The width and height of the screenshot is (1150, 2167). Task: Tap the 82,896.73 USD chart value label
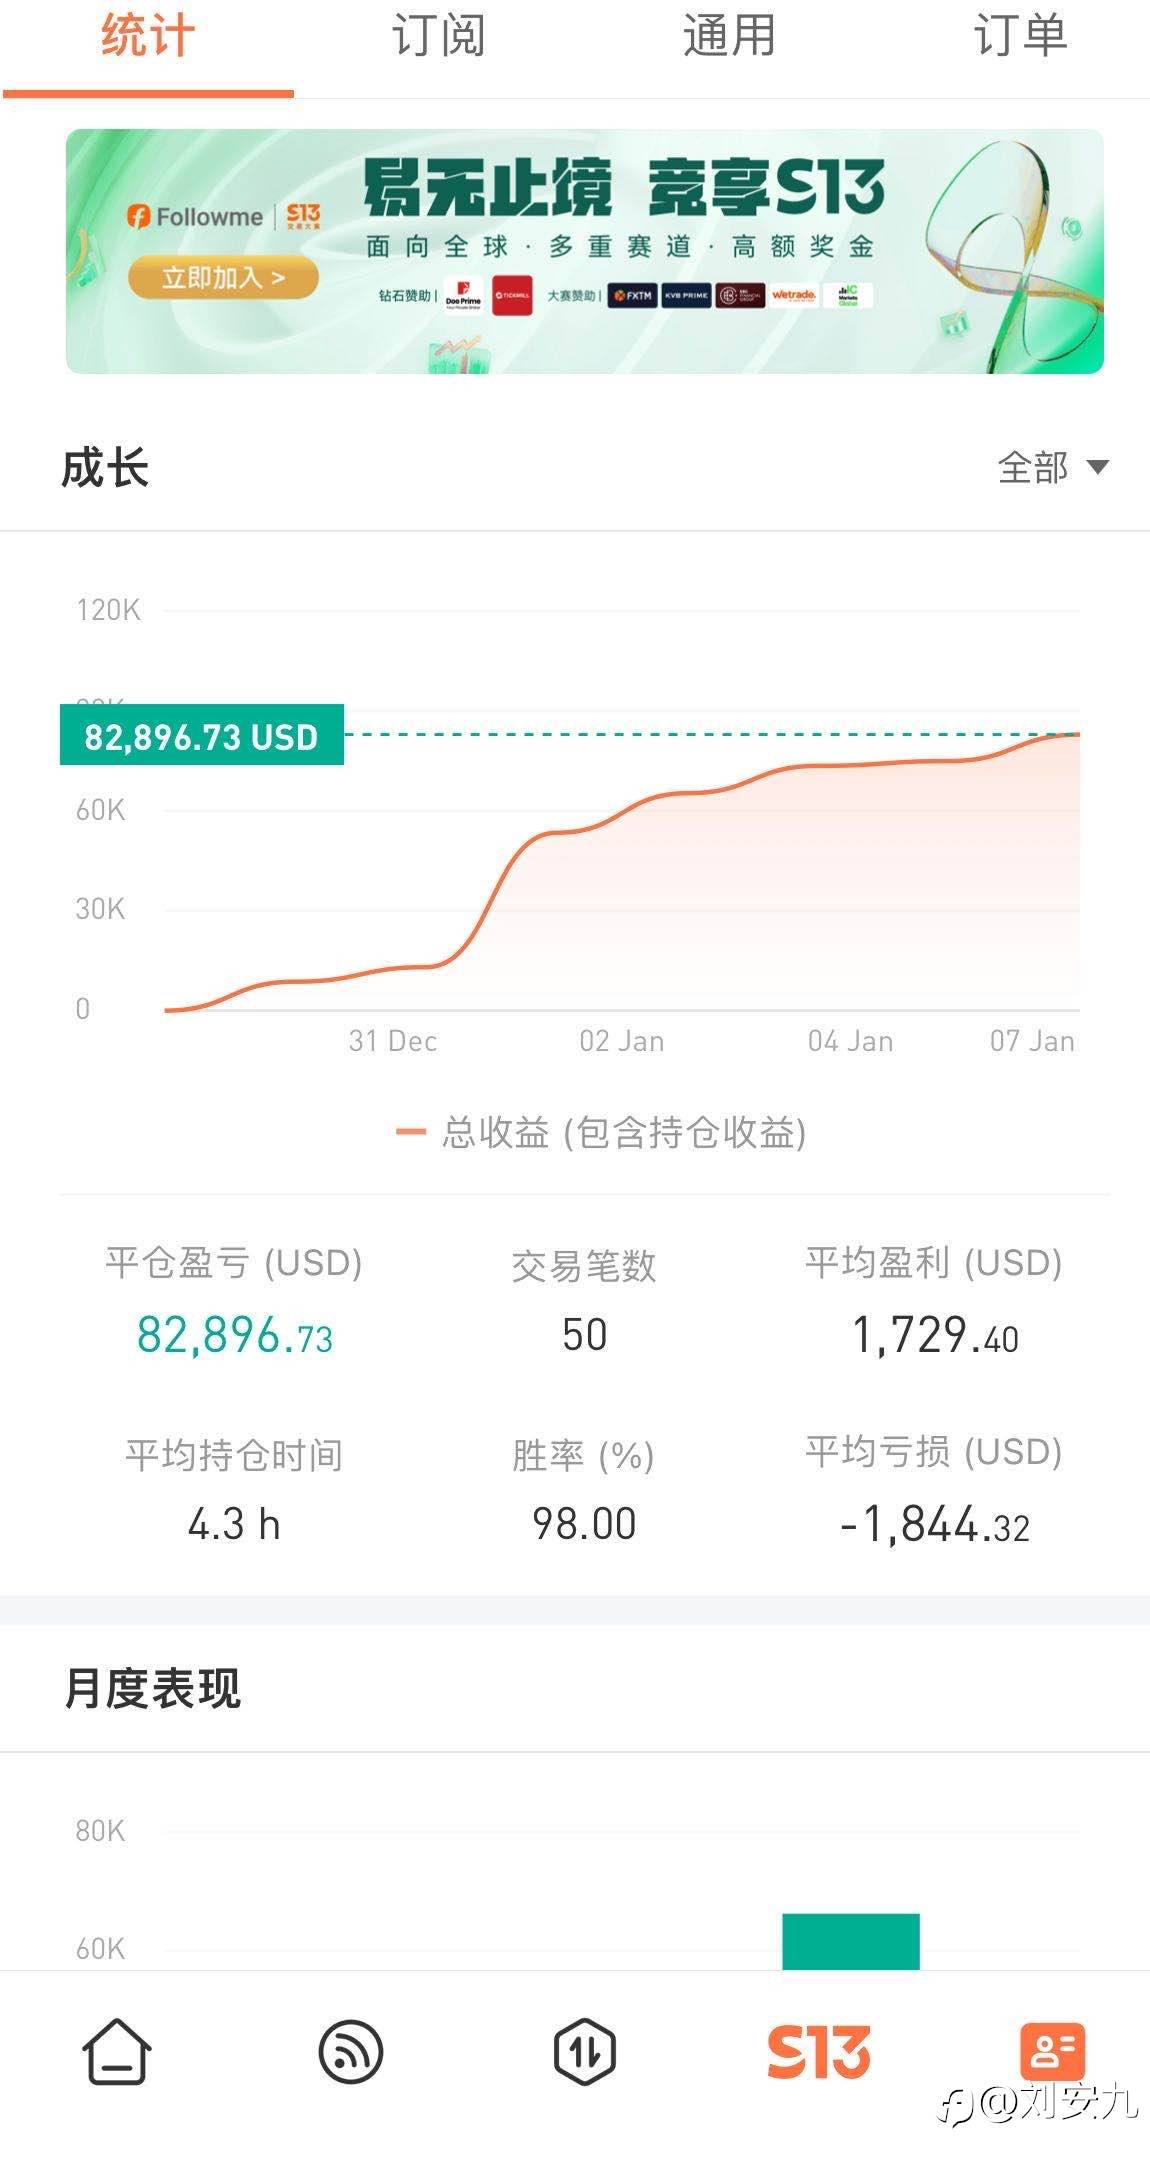[201, 736]
